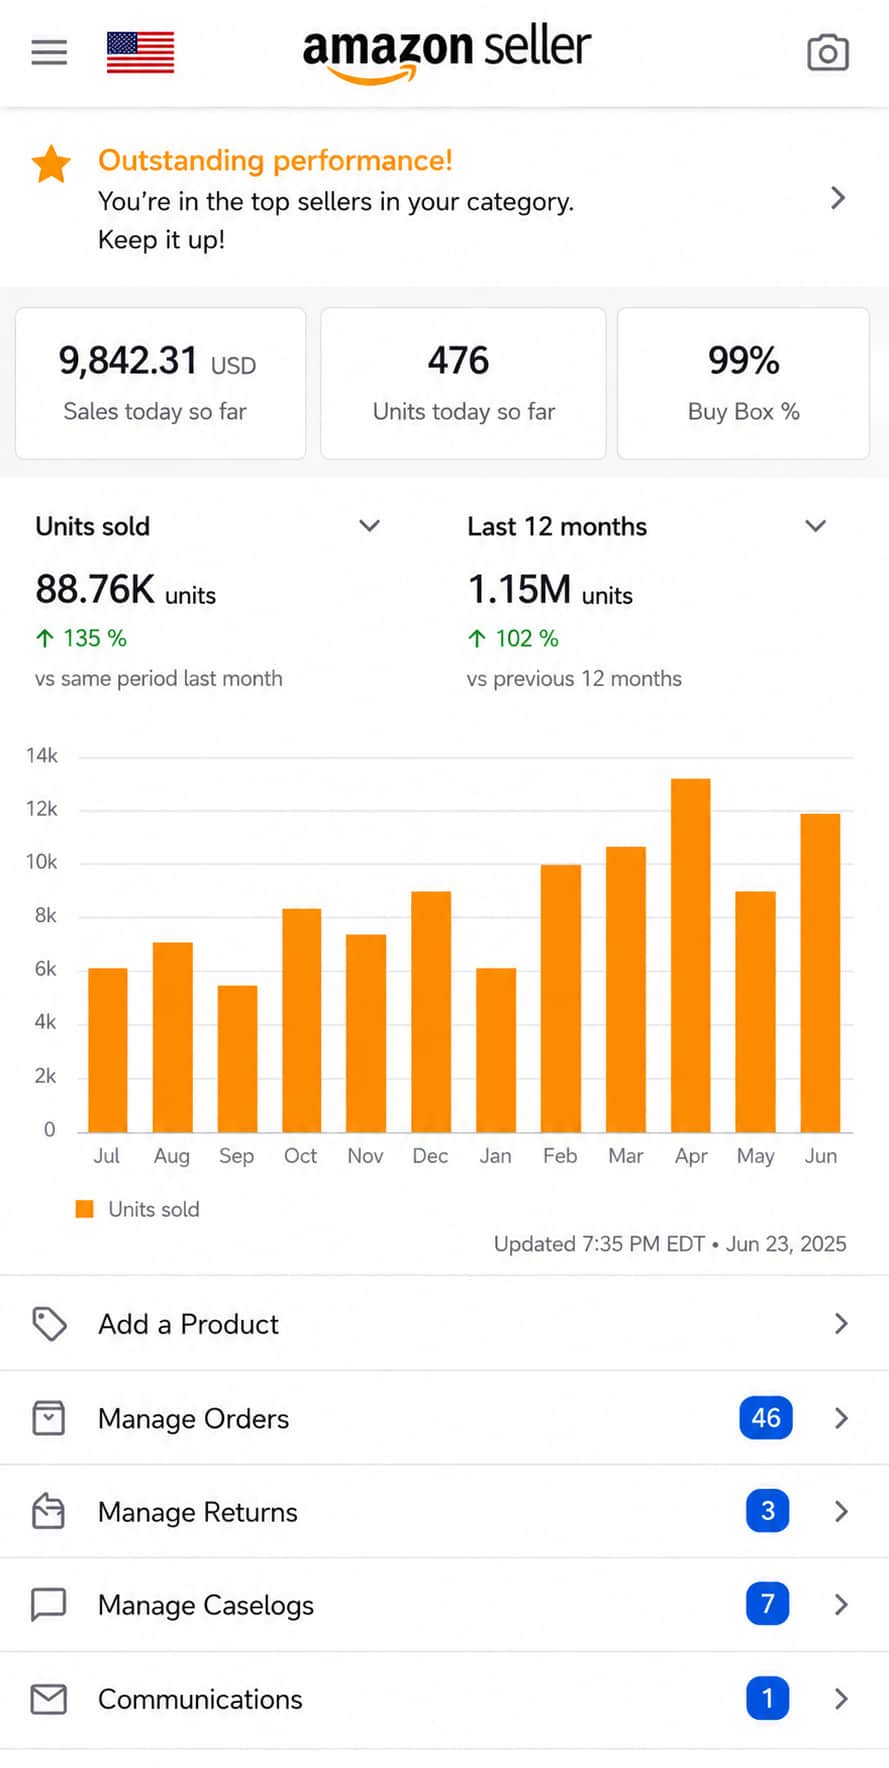This screenshot has height=1768, width=889.
Task: Tap the Amazon Seller logo
Action: click(x=446, y=54)
